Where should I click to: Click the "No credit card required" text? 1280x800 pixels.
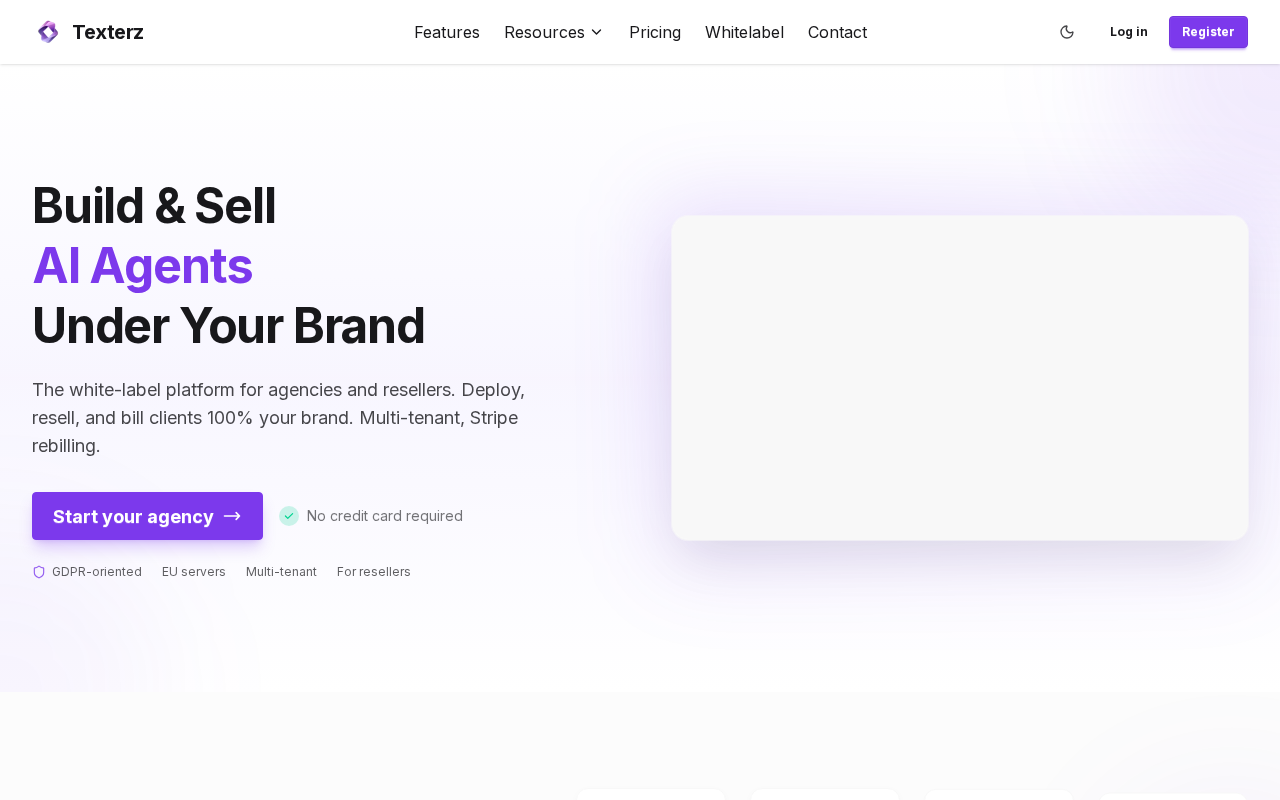pos(385,516)
